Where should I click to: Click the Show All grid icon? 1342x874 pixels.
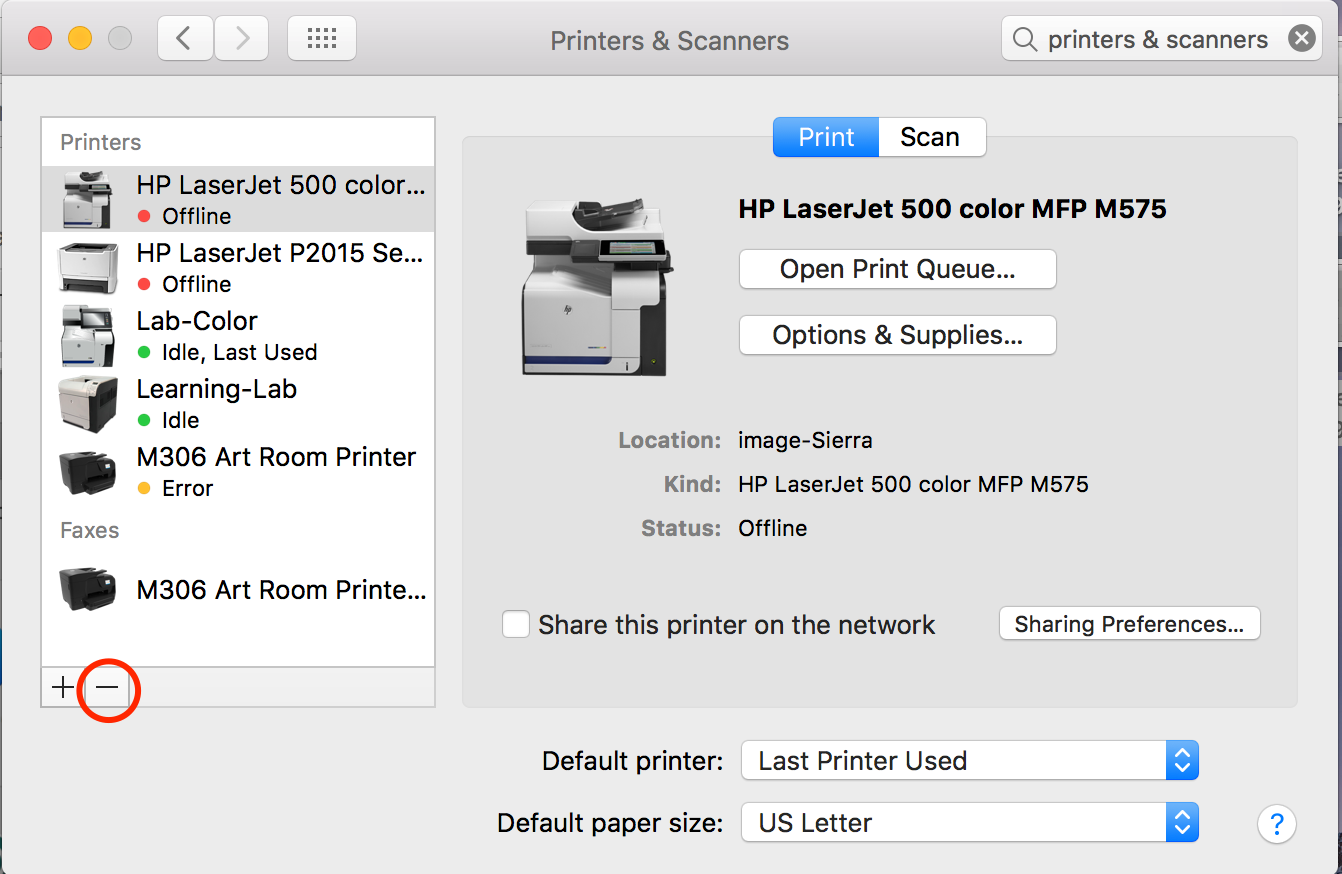[x=321, y=39]
